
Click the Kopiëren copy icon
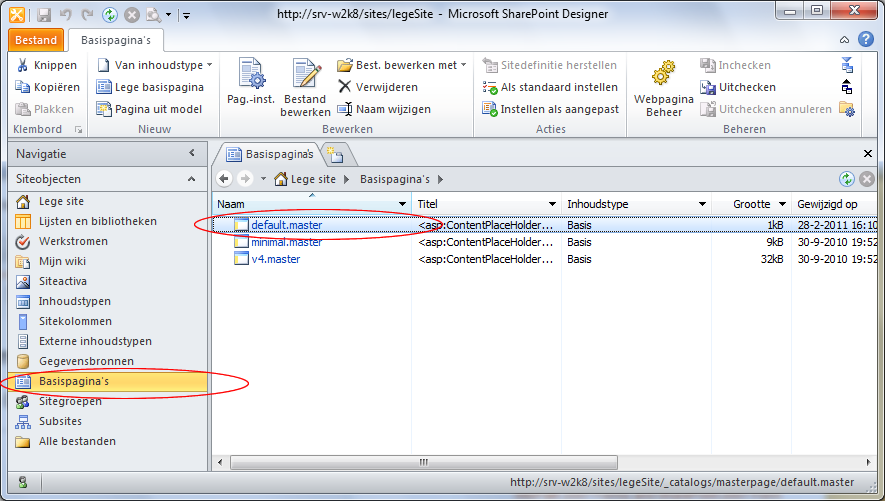coord(23,87)
